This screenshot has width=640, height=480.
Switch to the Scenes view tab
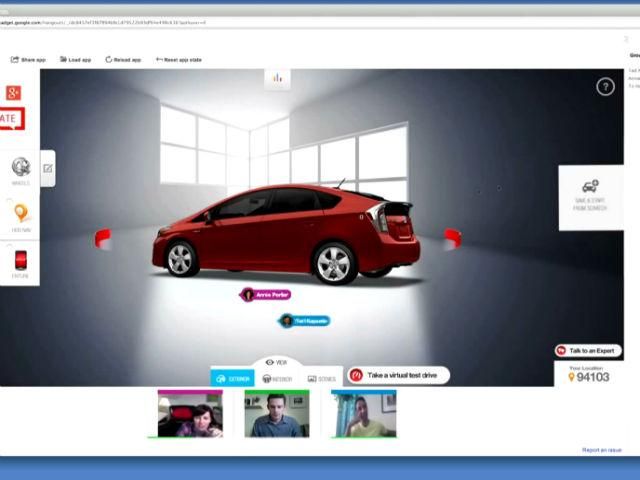tap(322, 379)
